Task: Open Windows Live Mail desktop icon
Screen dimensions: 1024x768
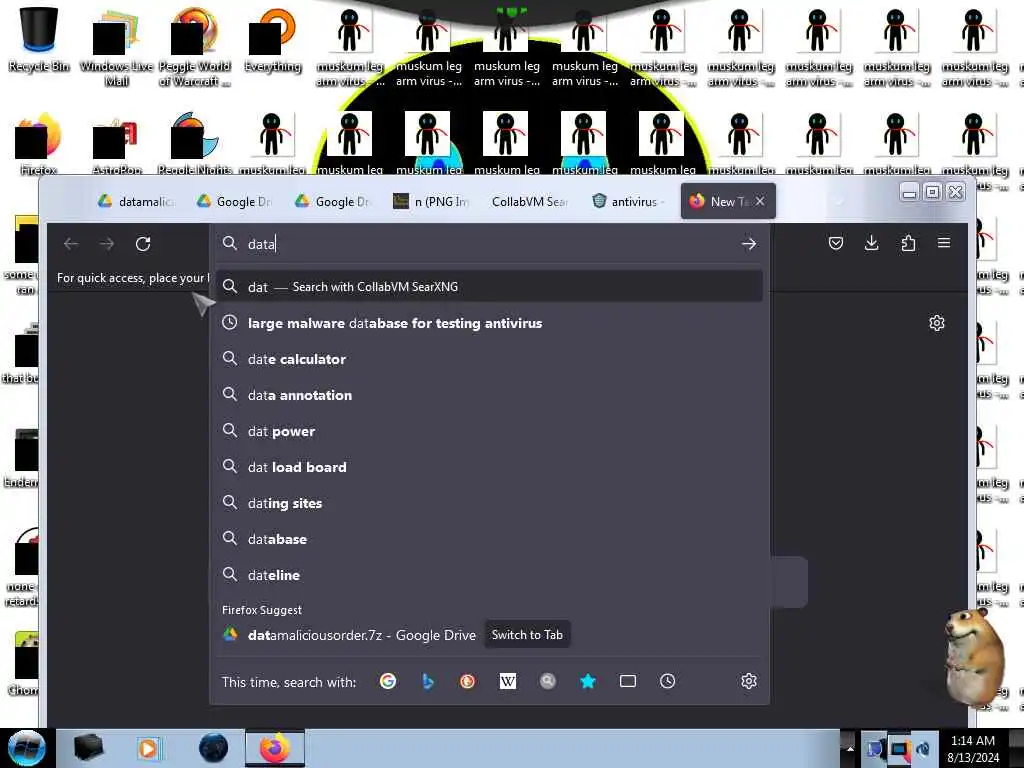Action: click(116, 46)
